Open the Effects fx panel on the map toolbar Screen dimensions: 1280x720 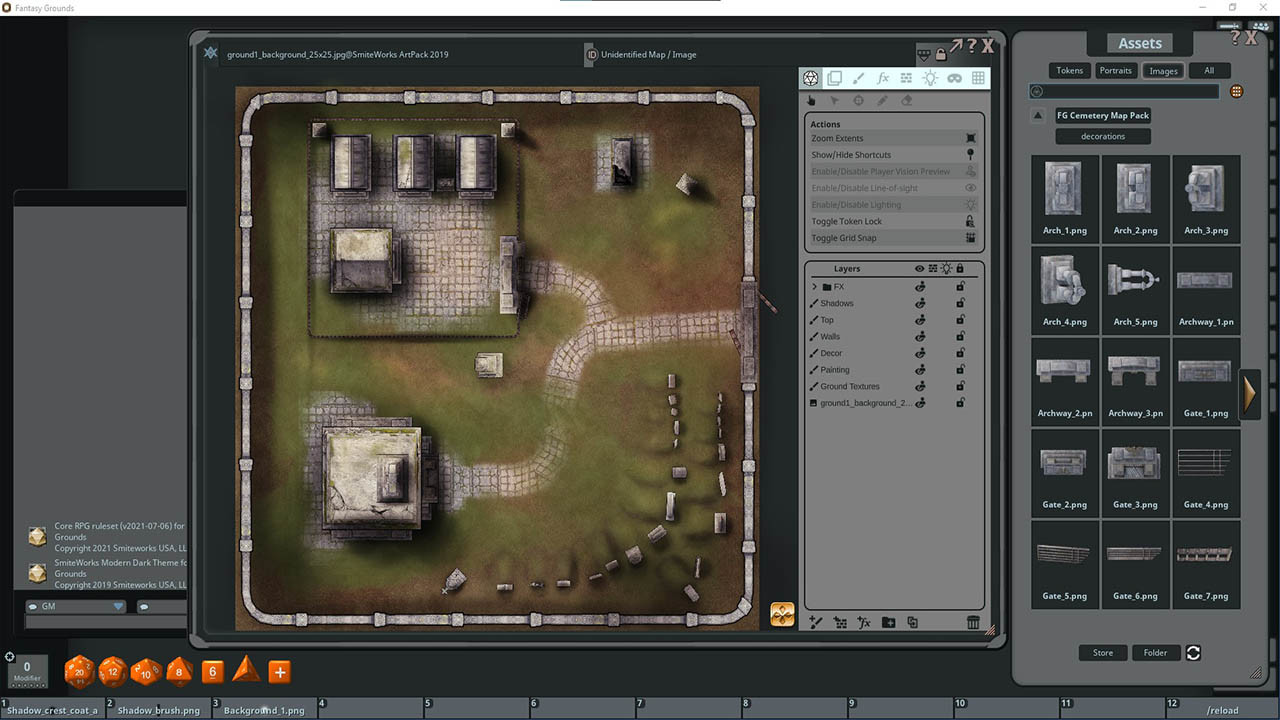(x=881, y=77)
